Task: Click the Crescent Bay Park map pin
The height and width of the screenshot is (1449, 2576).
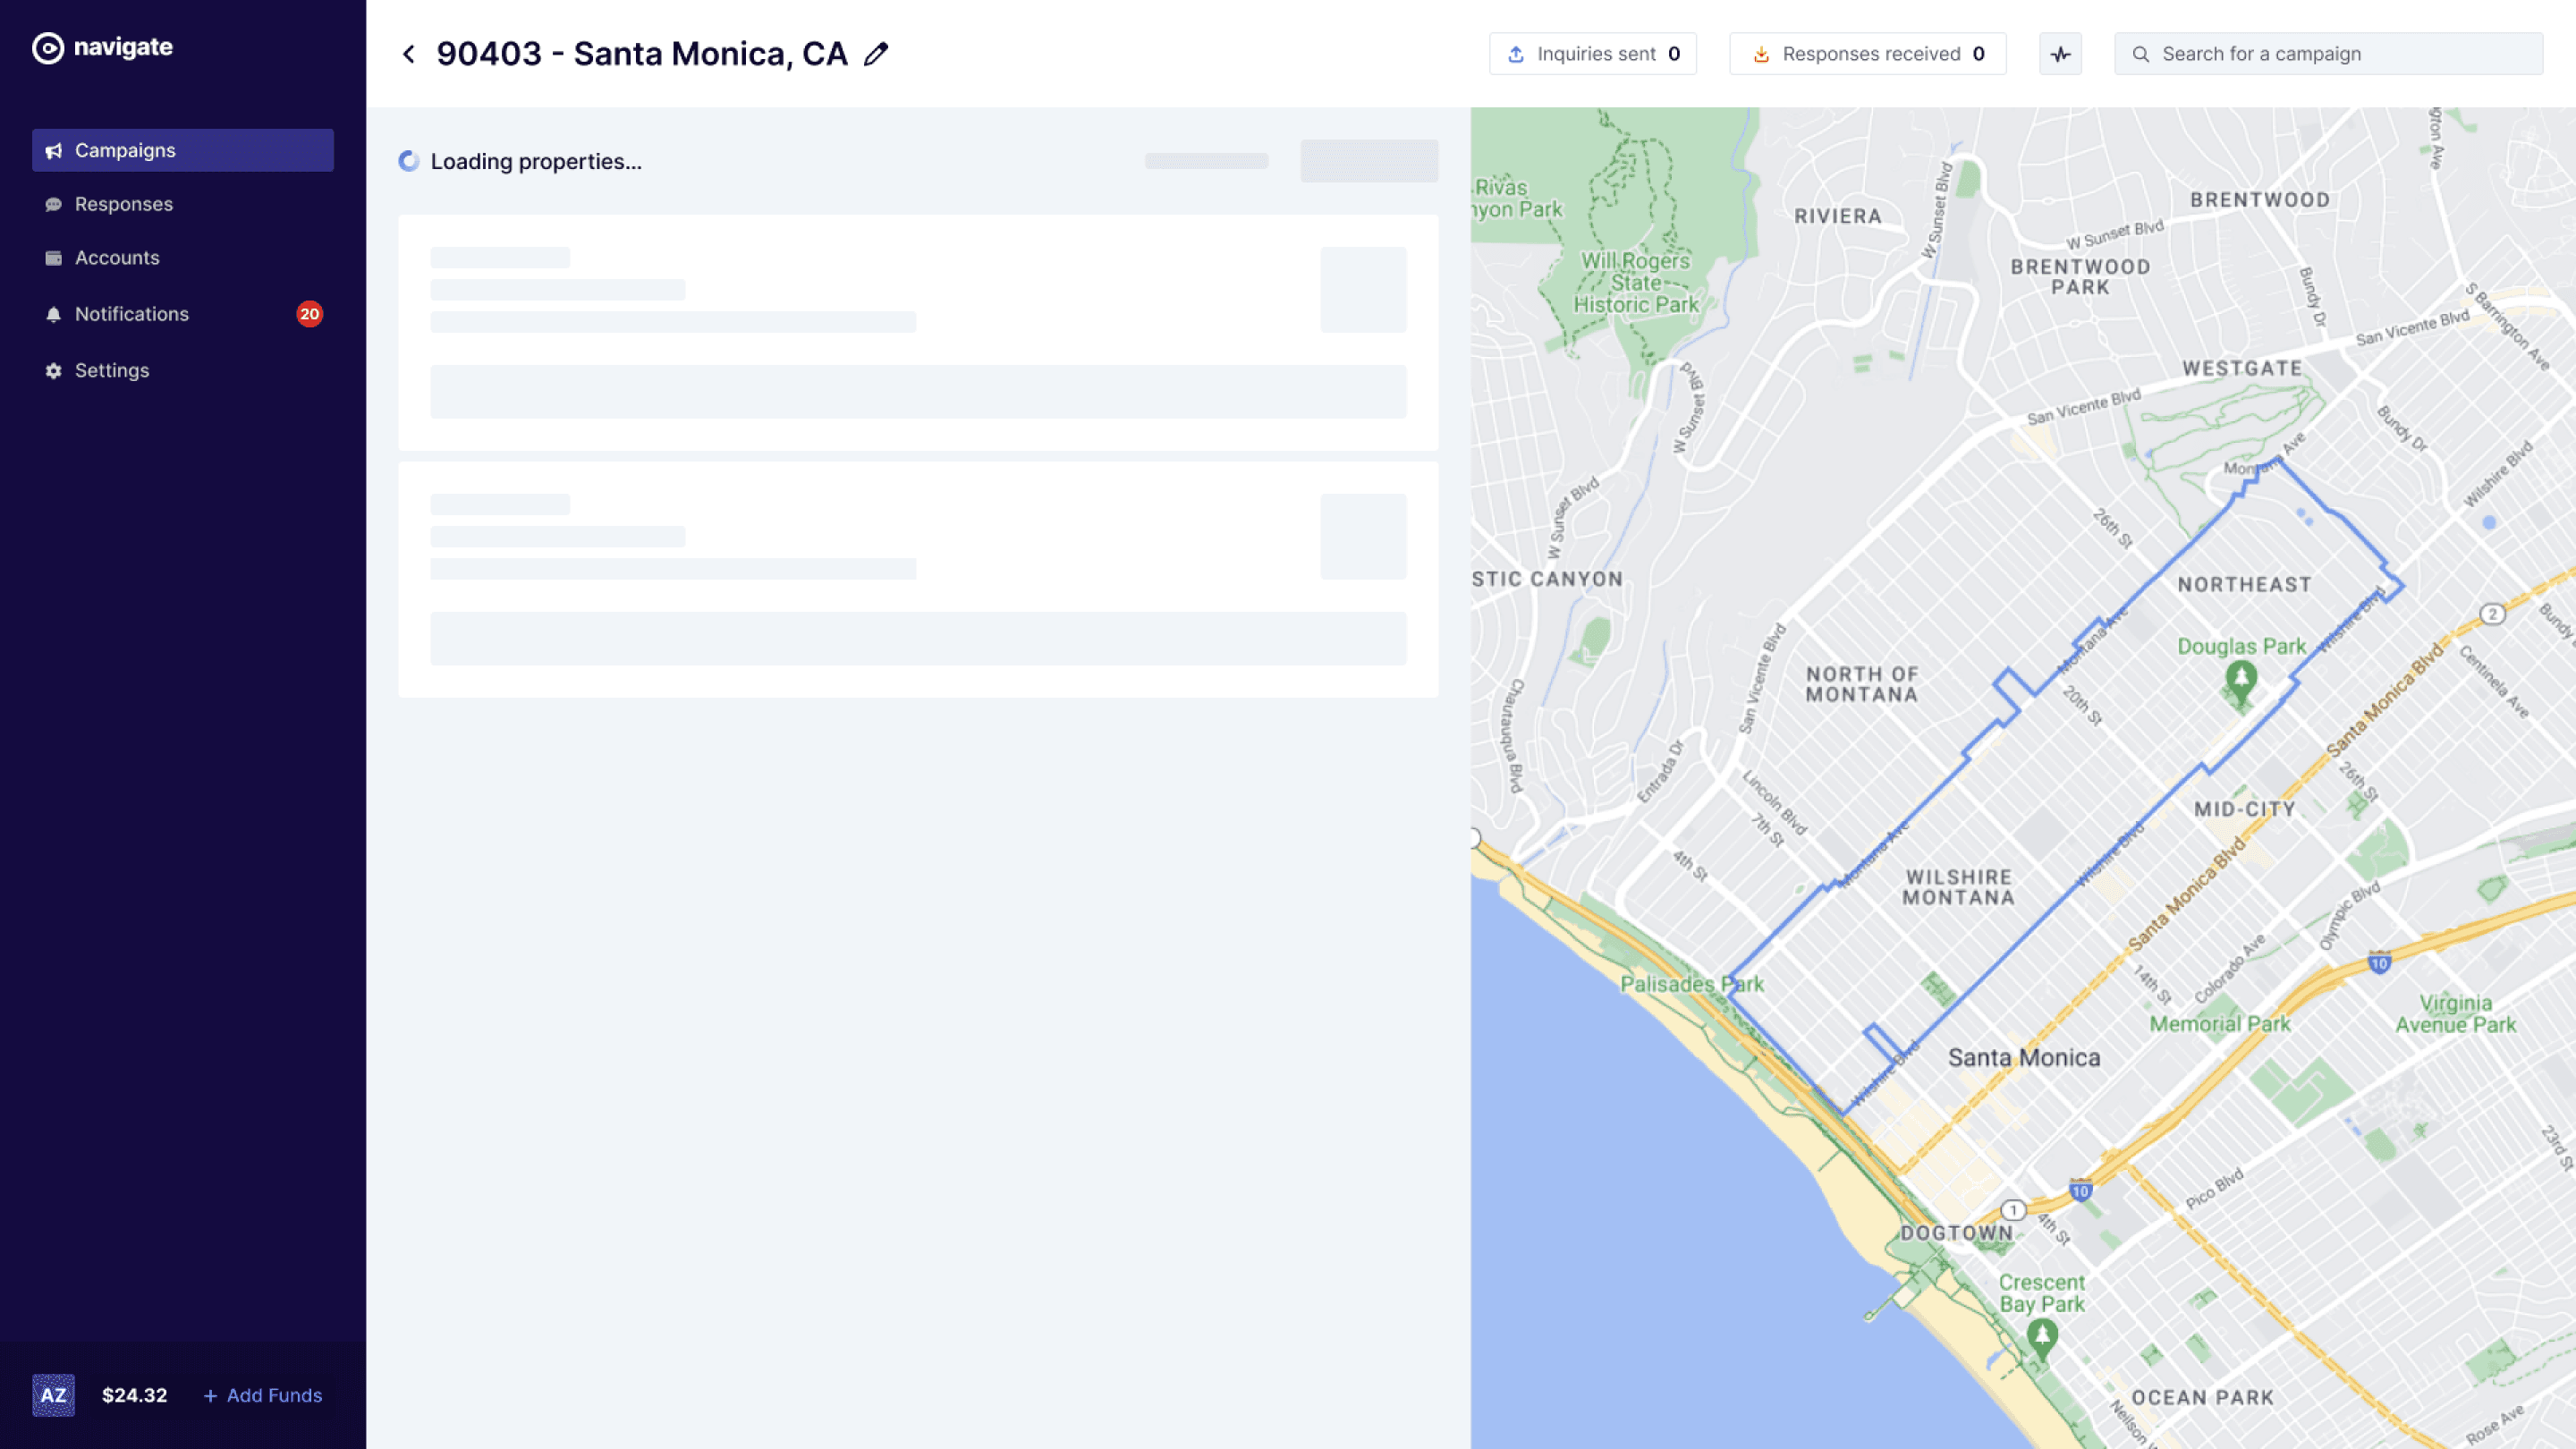Action: [2041, 1335]
